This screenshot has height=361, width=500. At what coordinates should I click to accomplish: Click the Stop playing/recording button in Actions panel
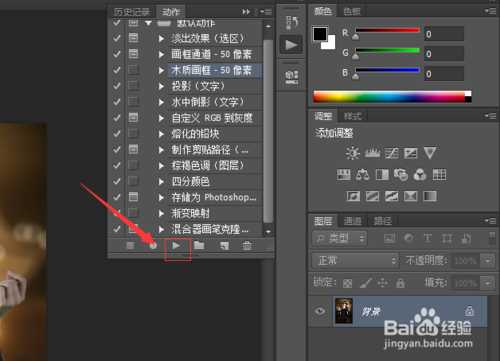click(x=130, y=246)
